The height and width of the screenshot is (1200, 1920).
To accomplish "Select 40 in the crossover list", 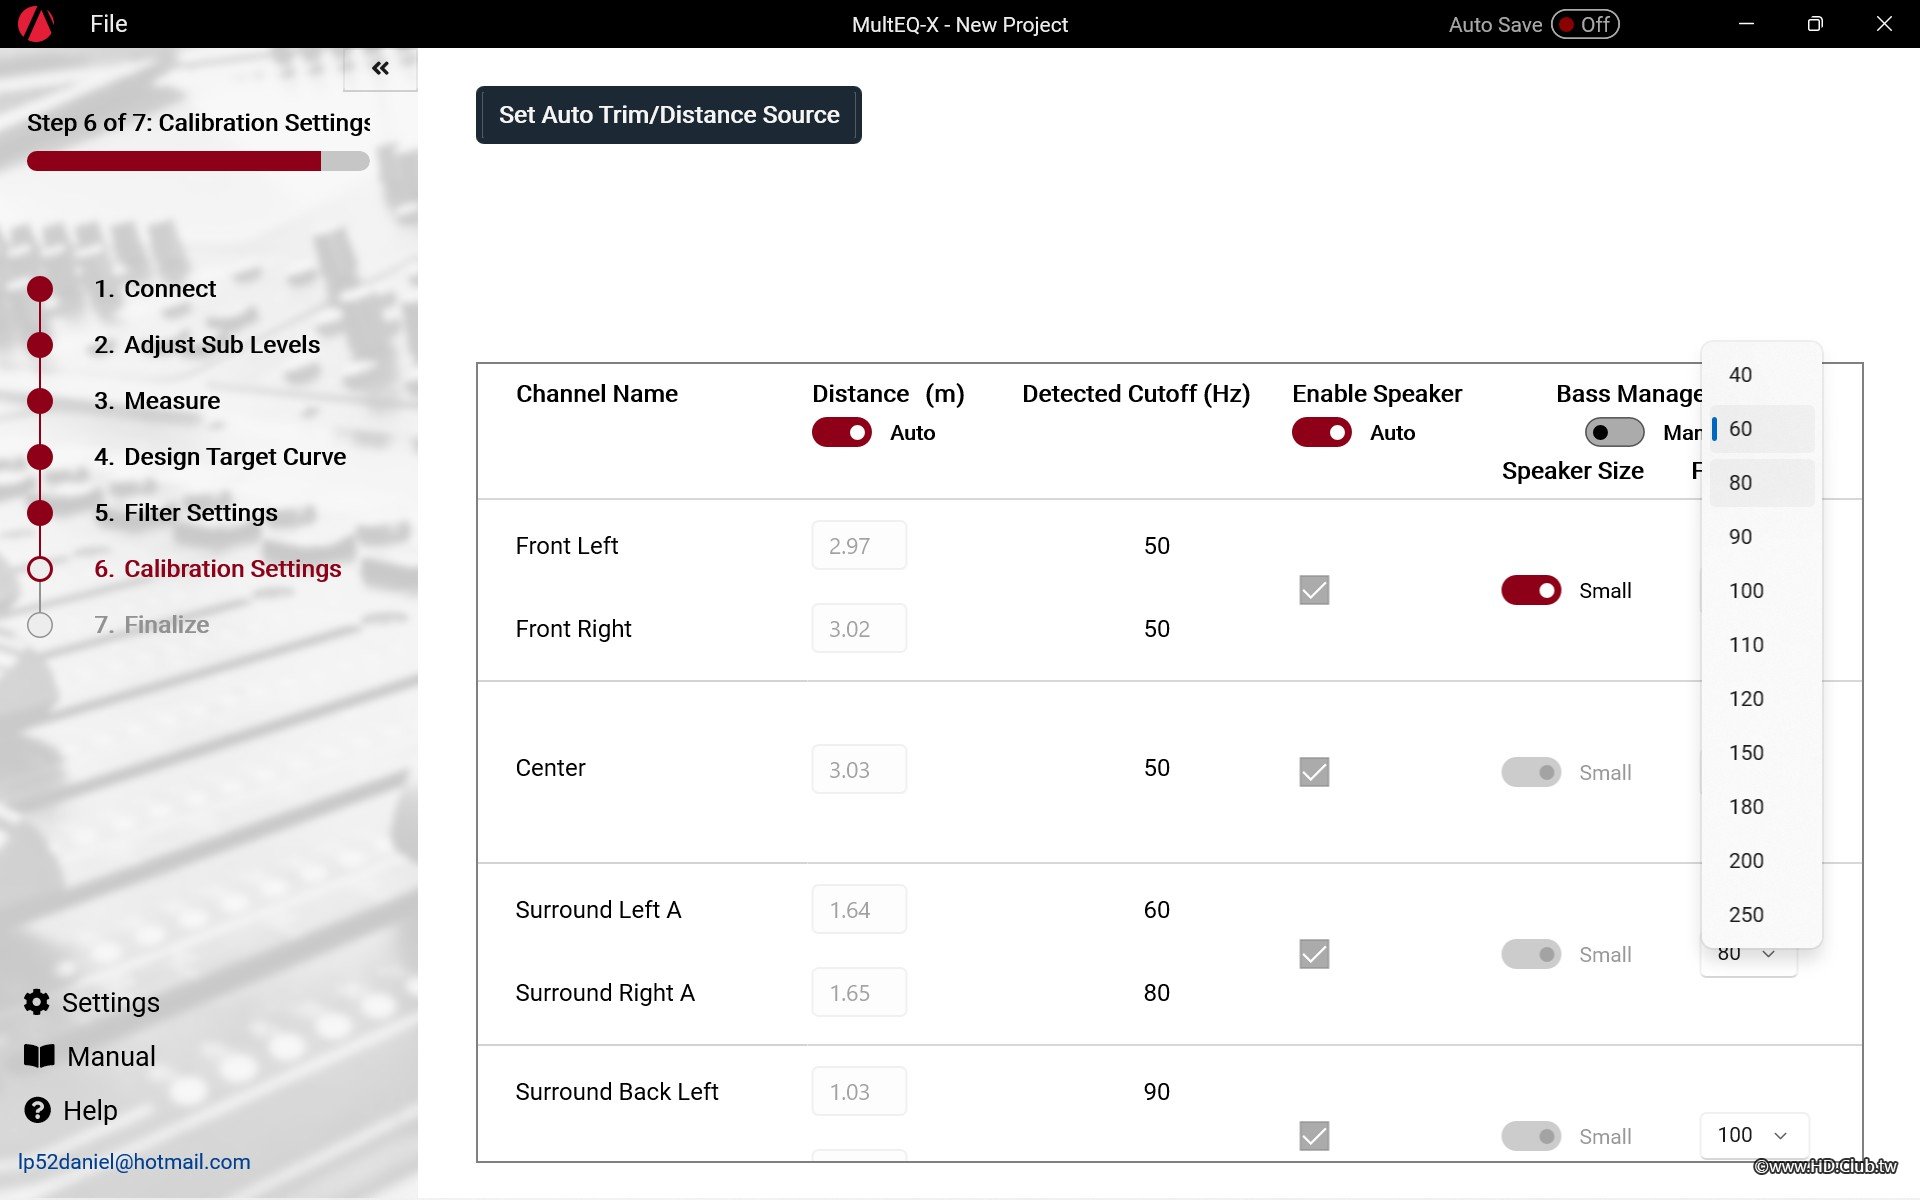I will (x=1762, y=374).
